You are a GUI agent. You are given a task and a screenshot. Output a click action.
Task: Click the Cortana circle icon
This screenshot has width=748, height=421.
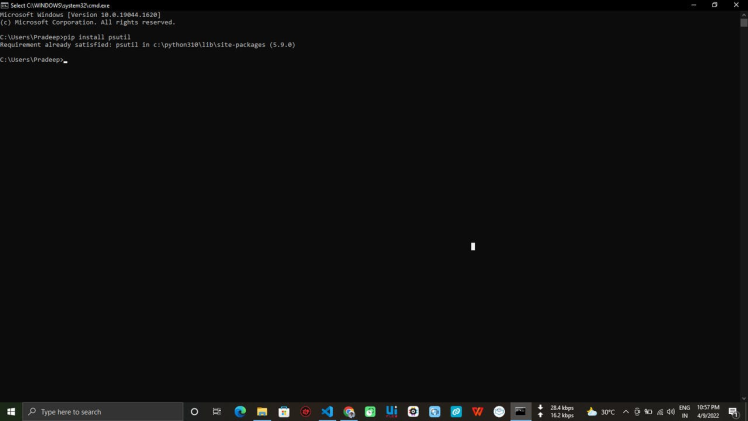pyautogui.click(x=194, y=412)
